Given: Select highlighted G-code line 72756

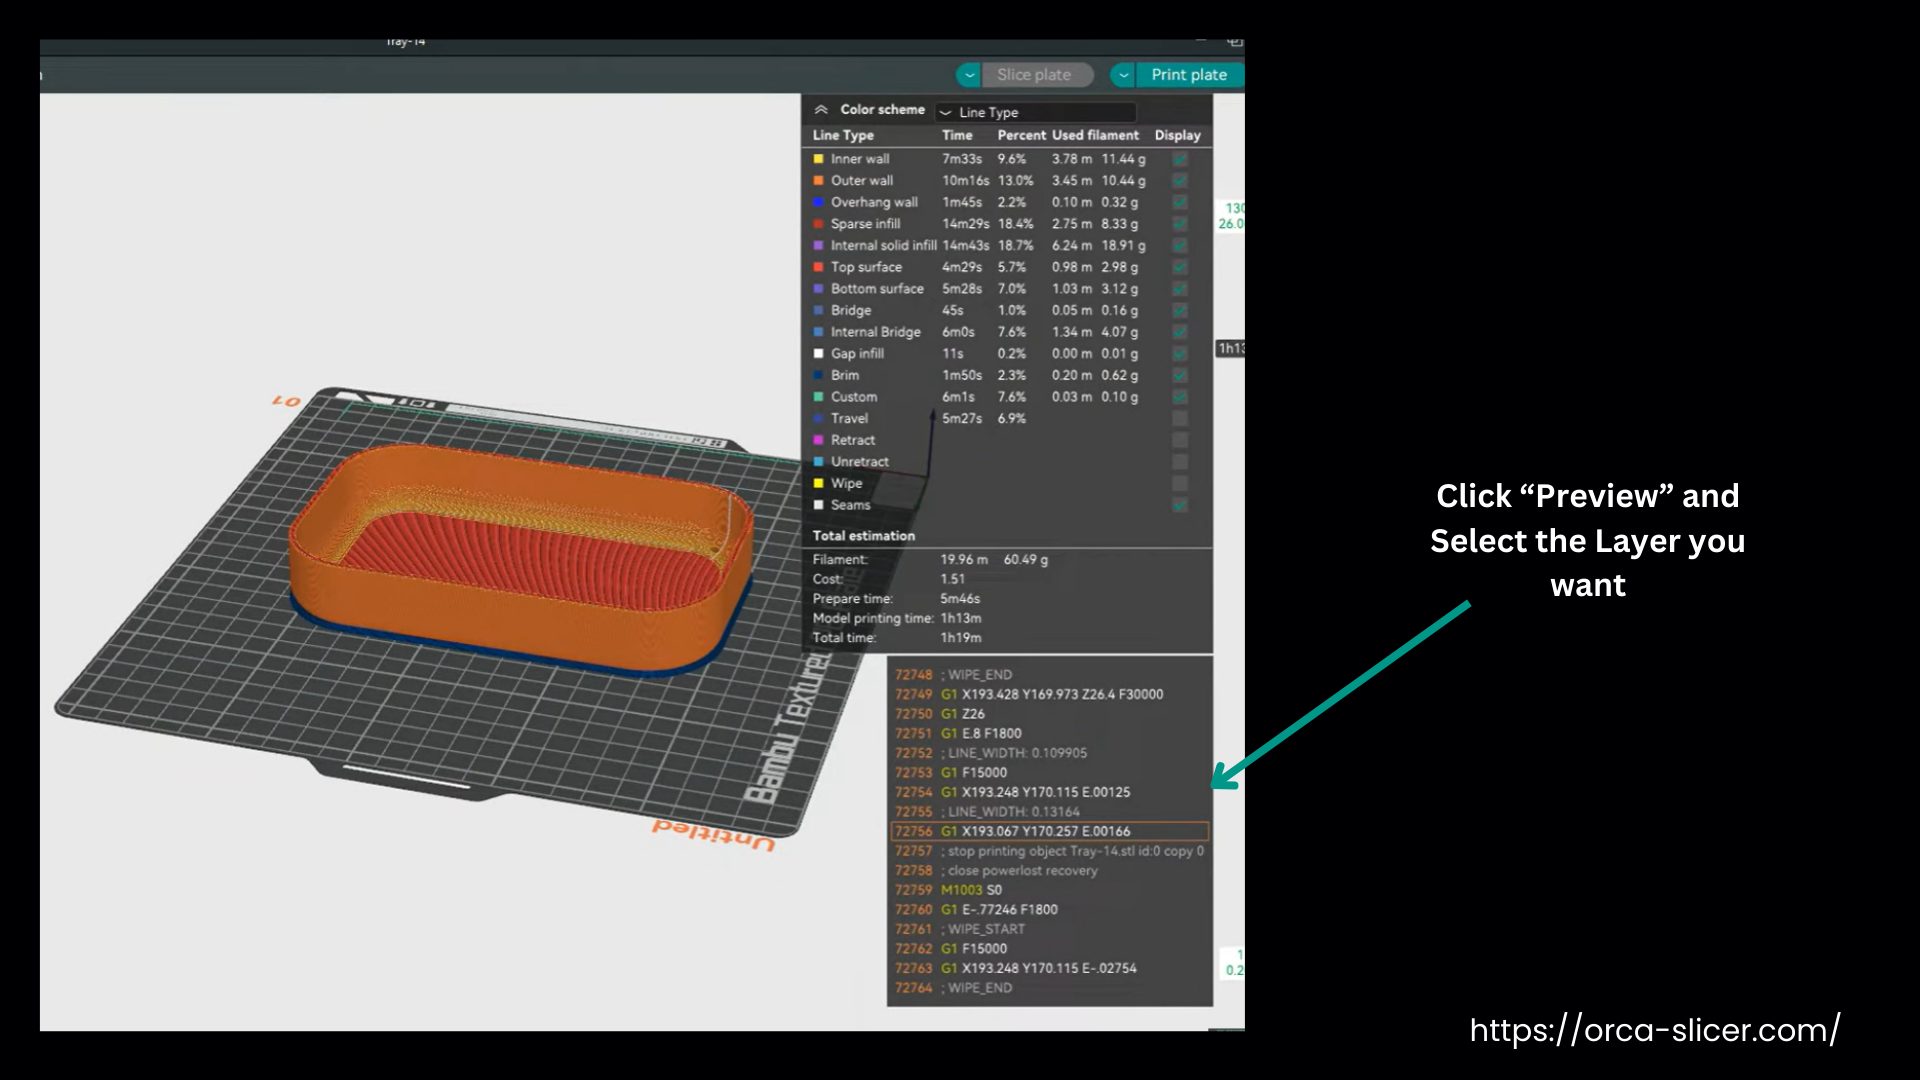Looking at the screenshot, I should [1050, 832].
